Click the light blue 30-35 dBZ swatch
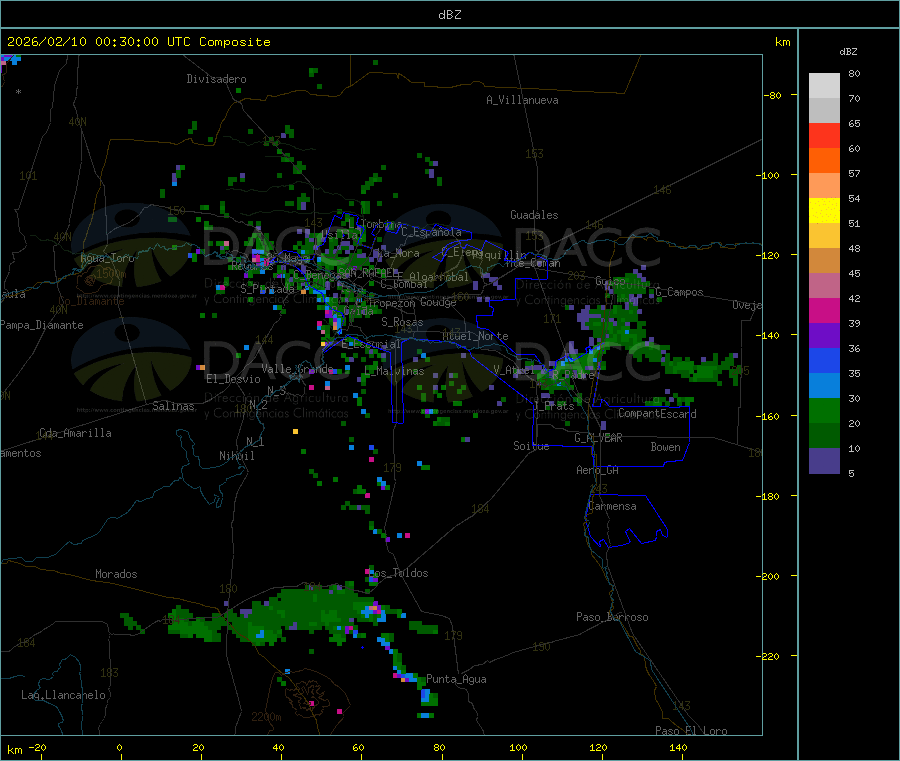 pyautogui.click(x=824, y=386)
